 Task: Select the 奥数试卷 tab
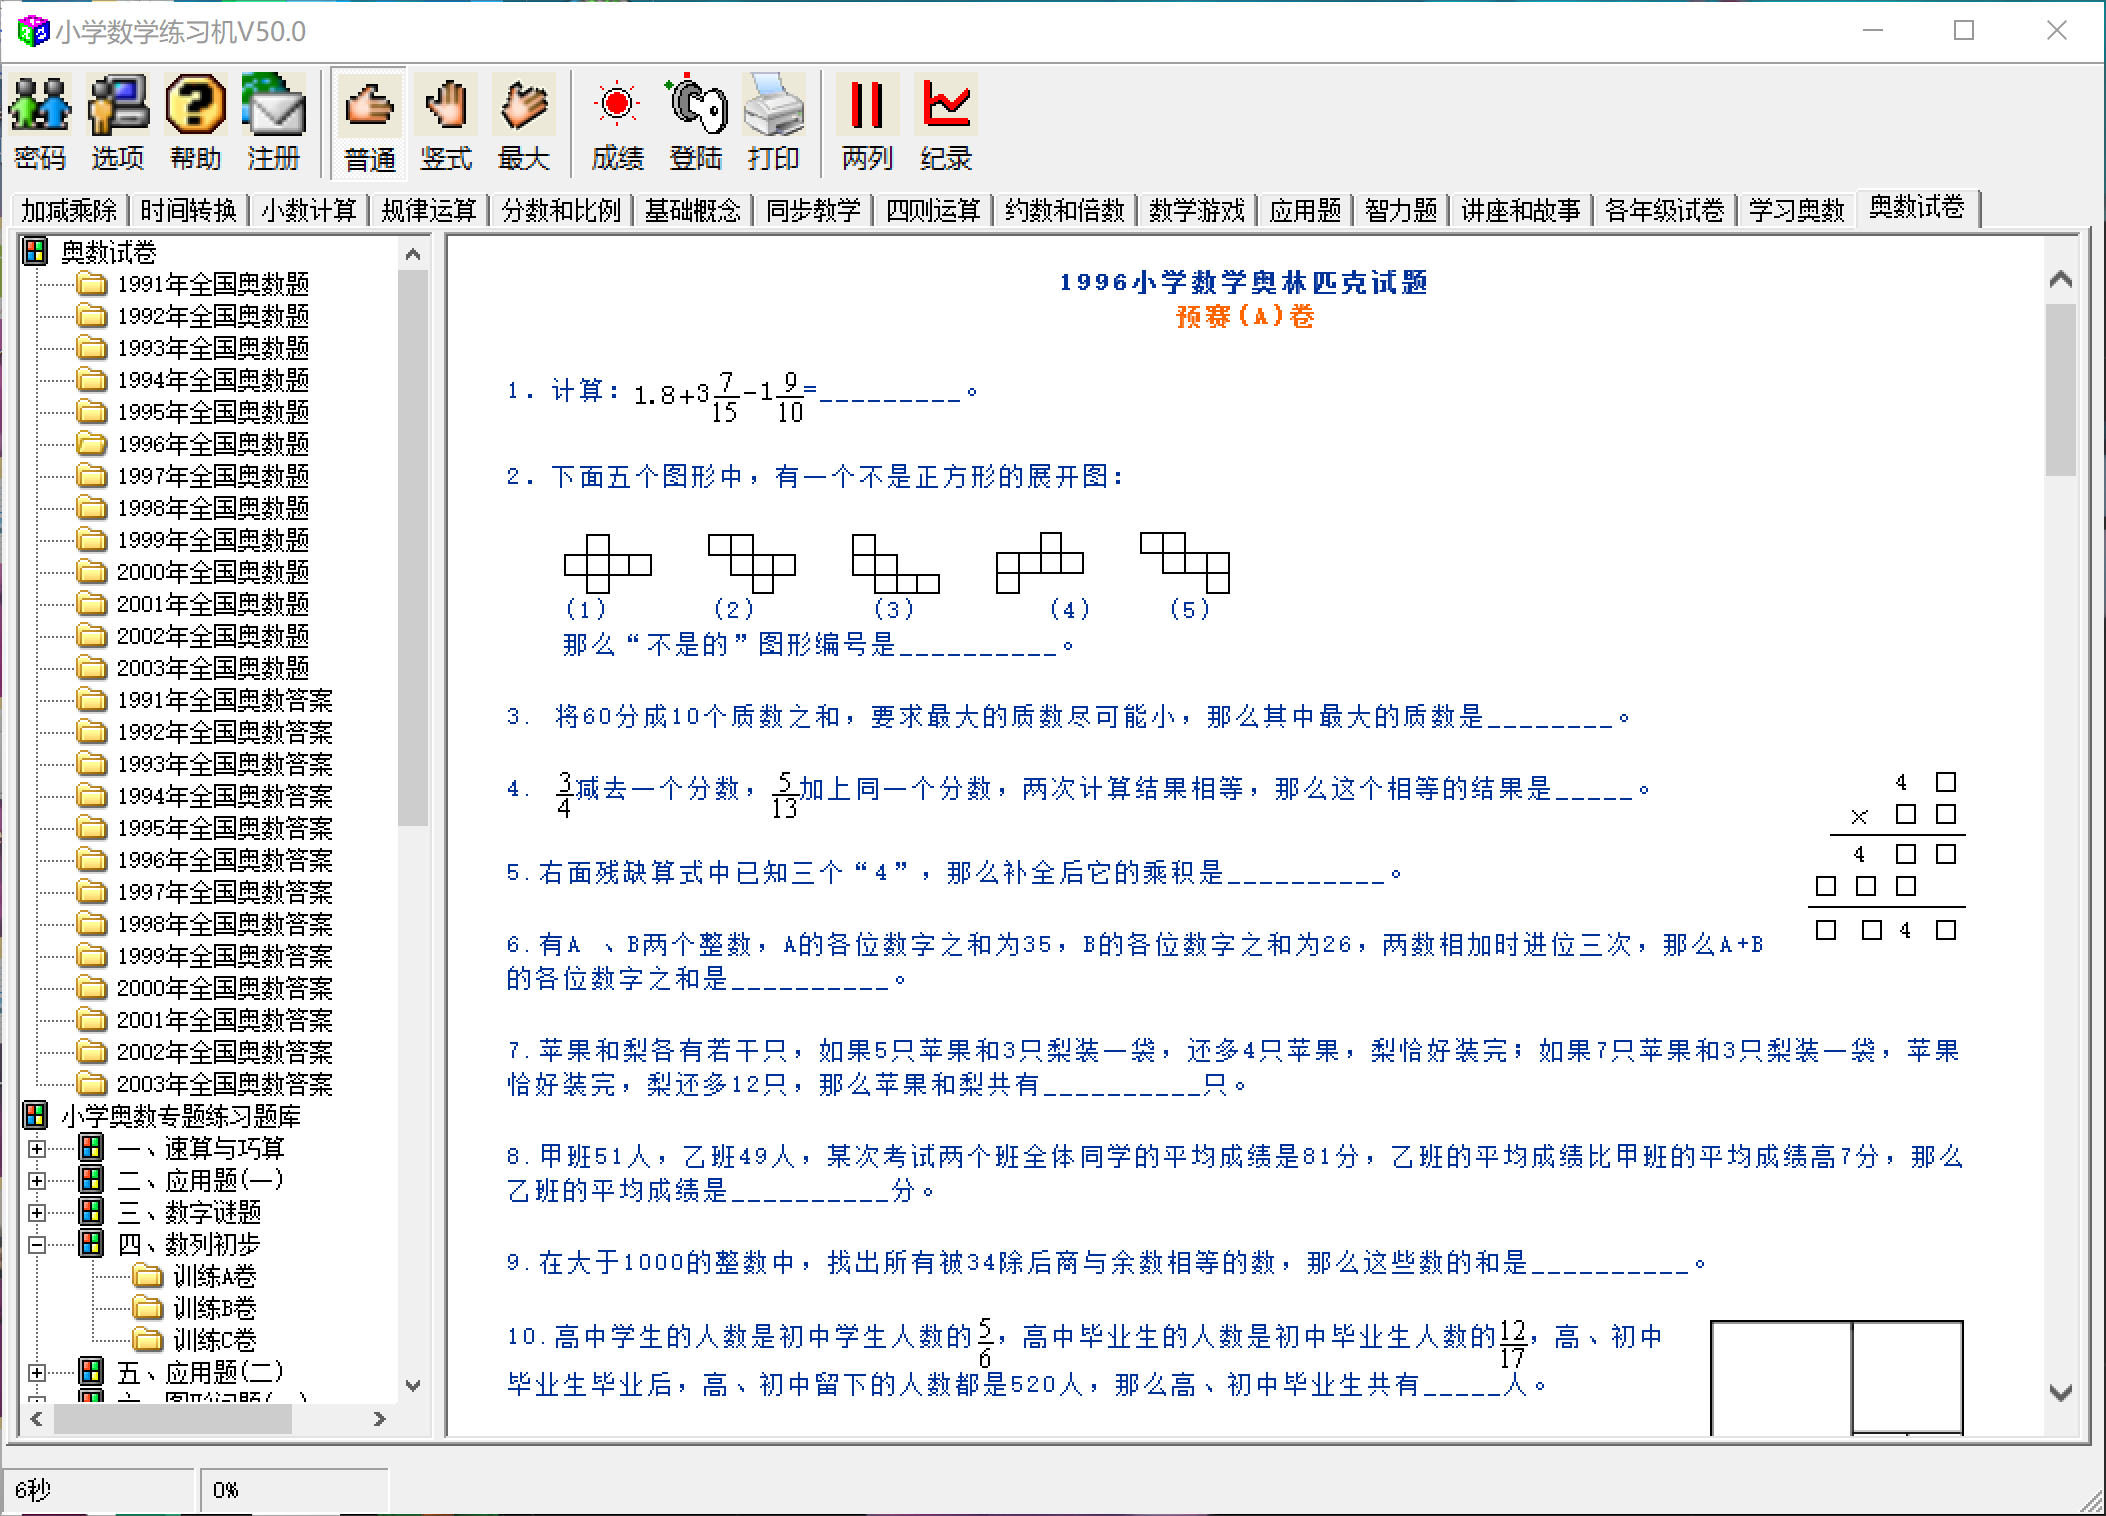coord(1917,208)
